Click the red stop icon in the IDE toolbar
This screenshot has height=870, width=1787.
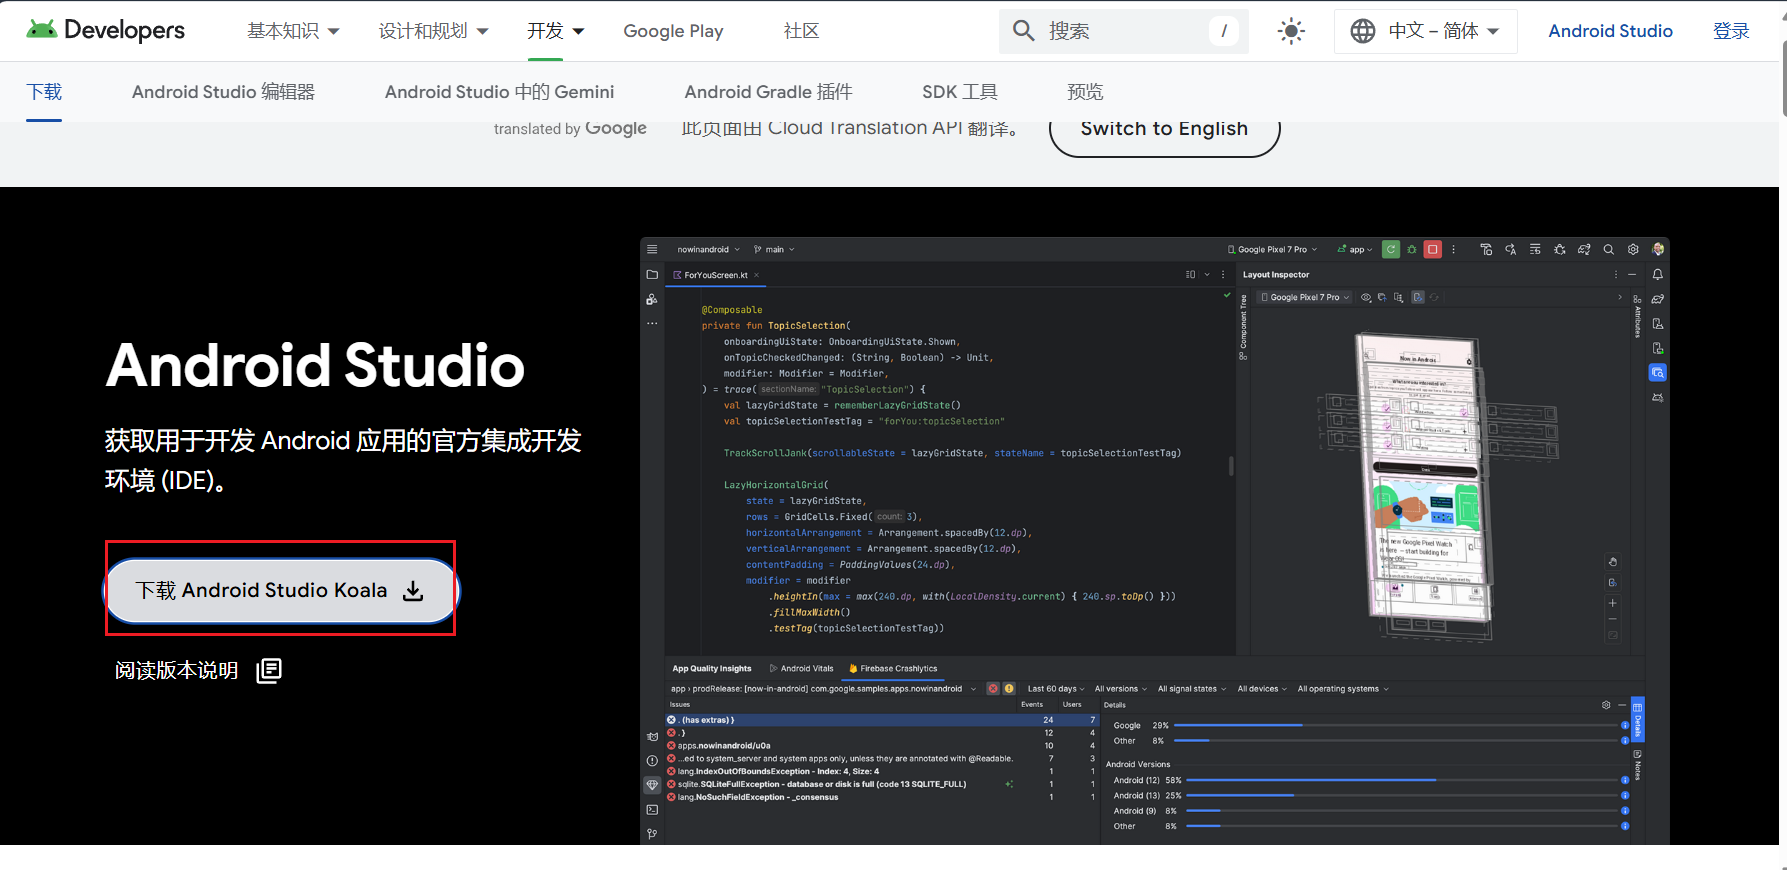[1432, 249]
